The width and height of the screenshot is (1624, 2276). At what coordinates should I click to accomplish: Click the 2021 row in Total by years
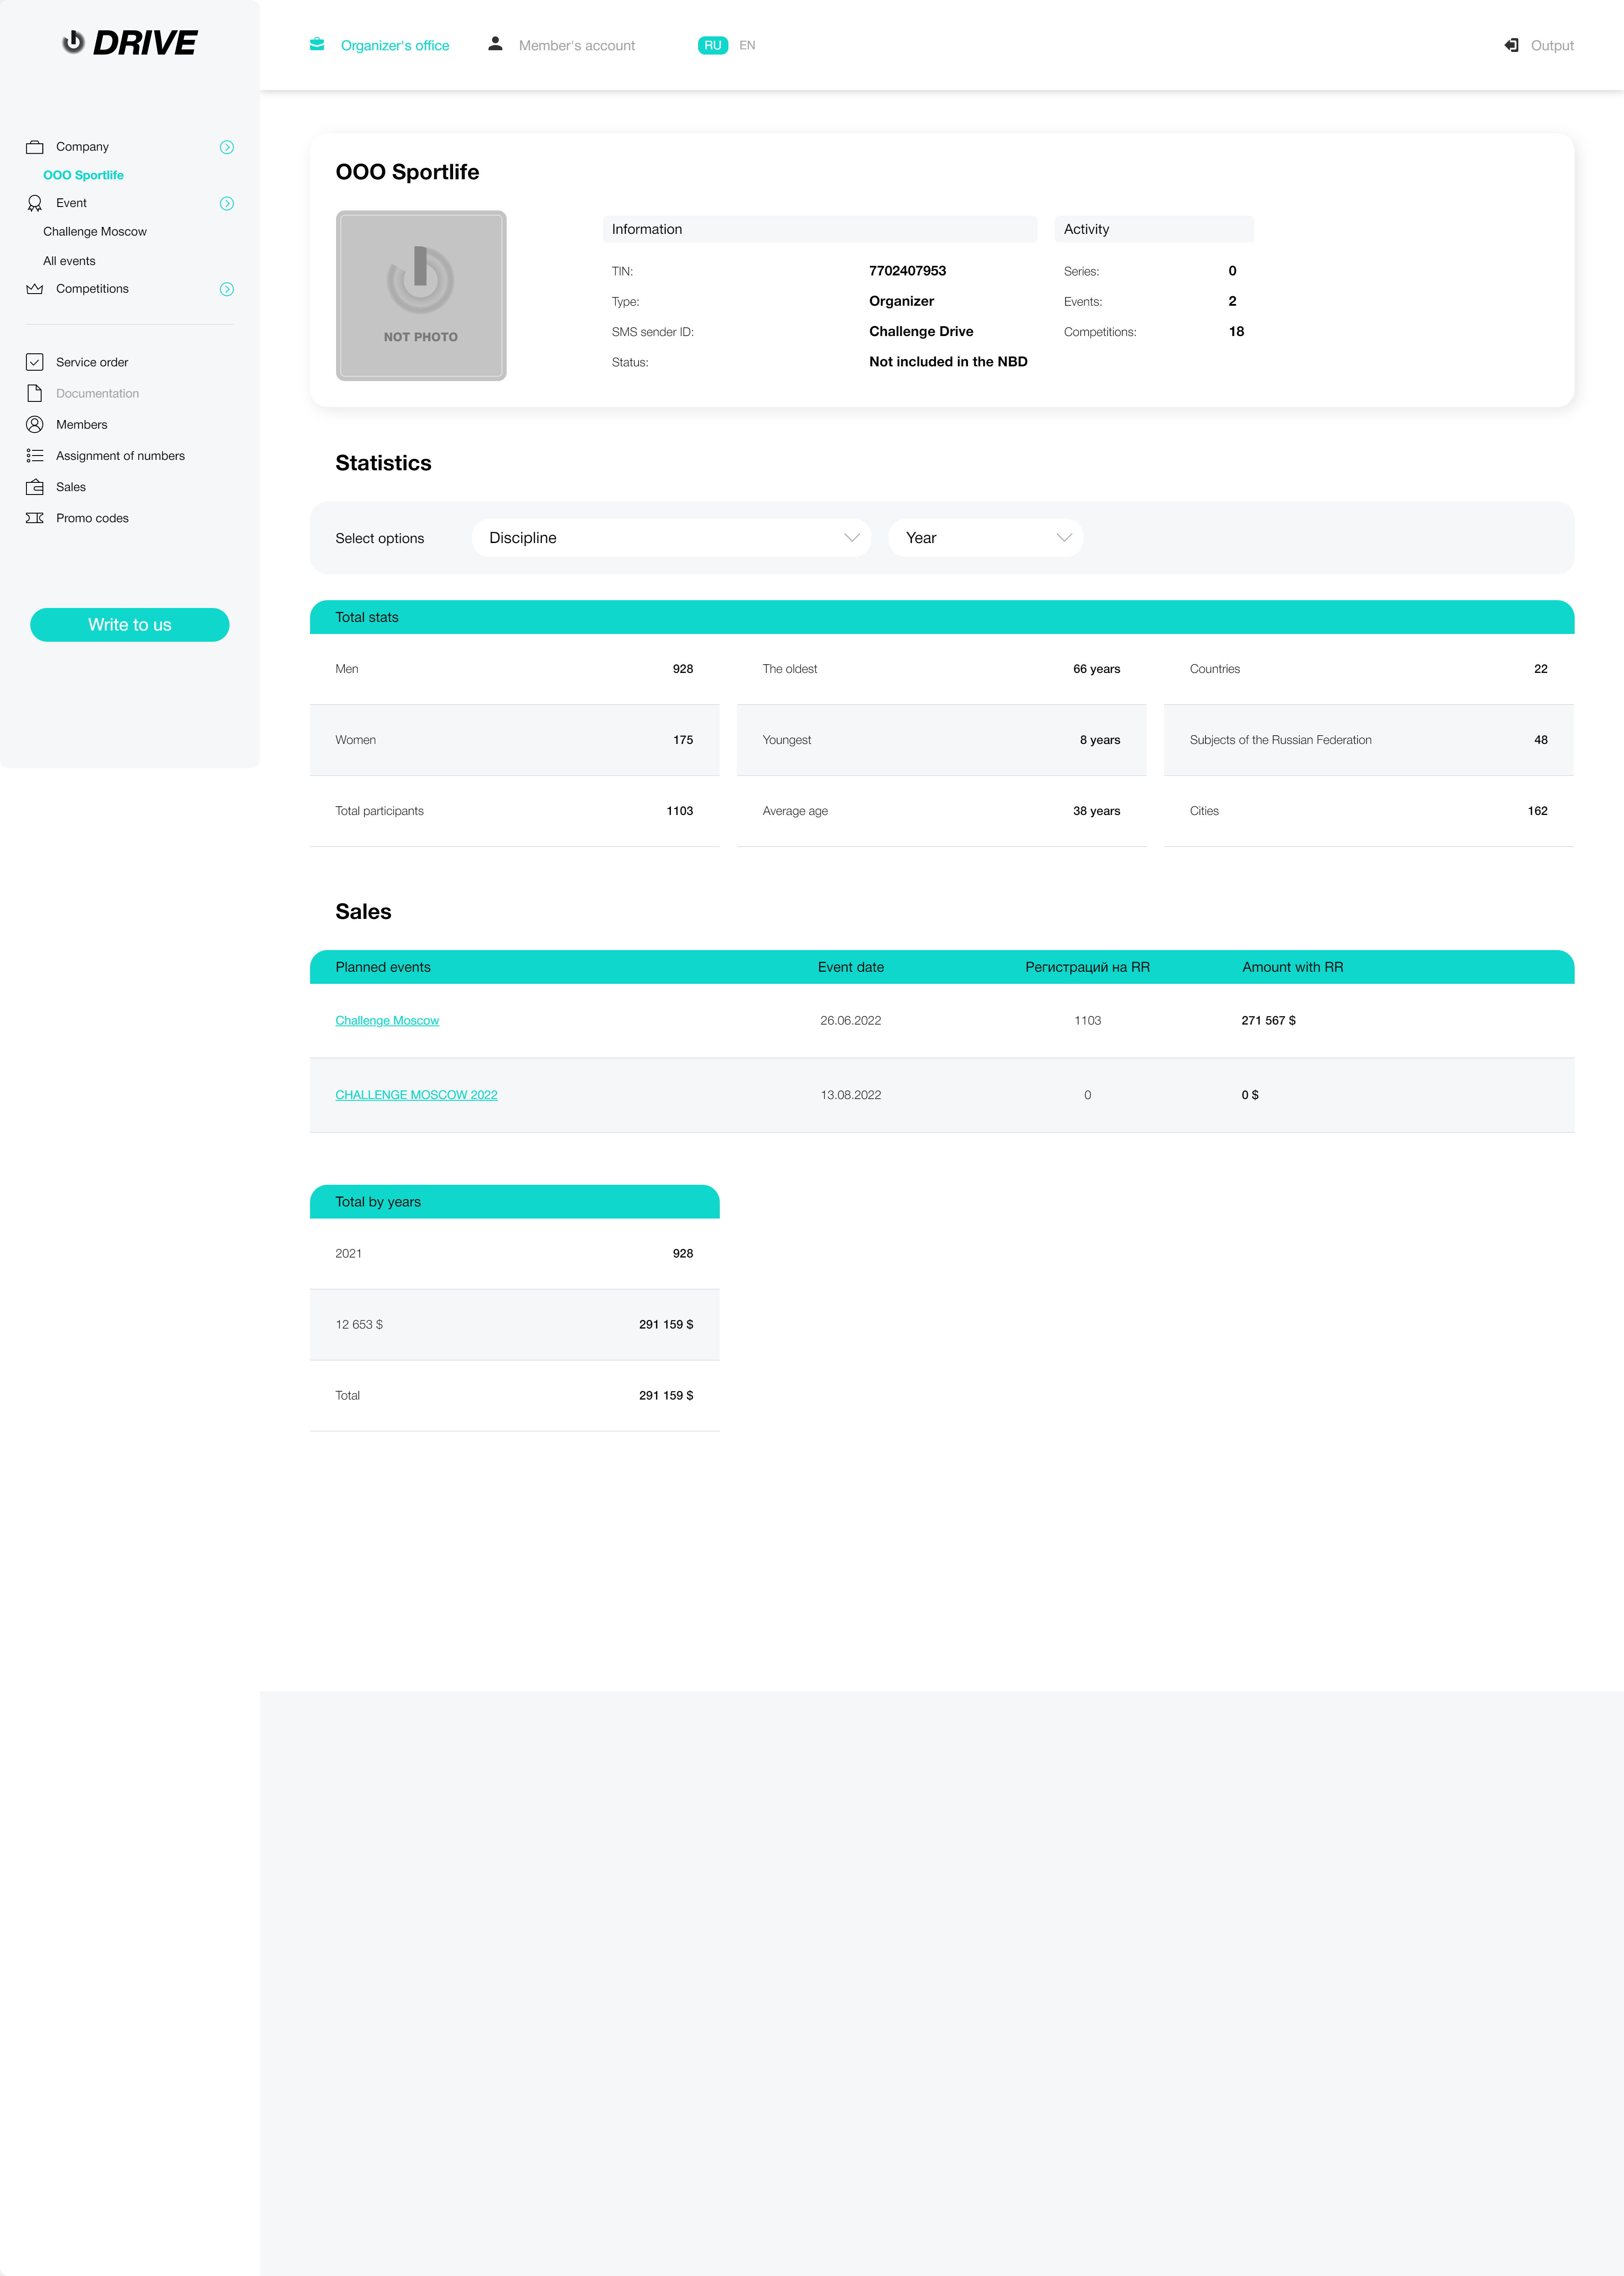point(515,1254)
